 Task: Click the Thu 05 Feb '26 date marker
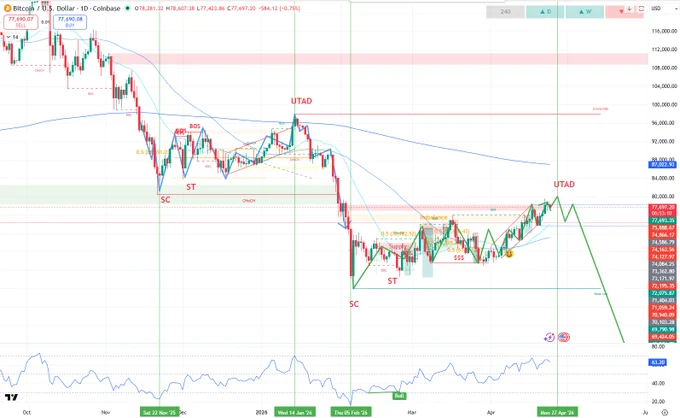pos(351,412)
